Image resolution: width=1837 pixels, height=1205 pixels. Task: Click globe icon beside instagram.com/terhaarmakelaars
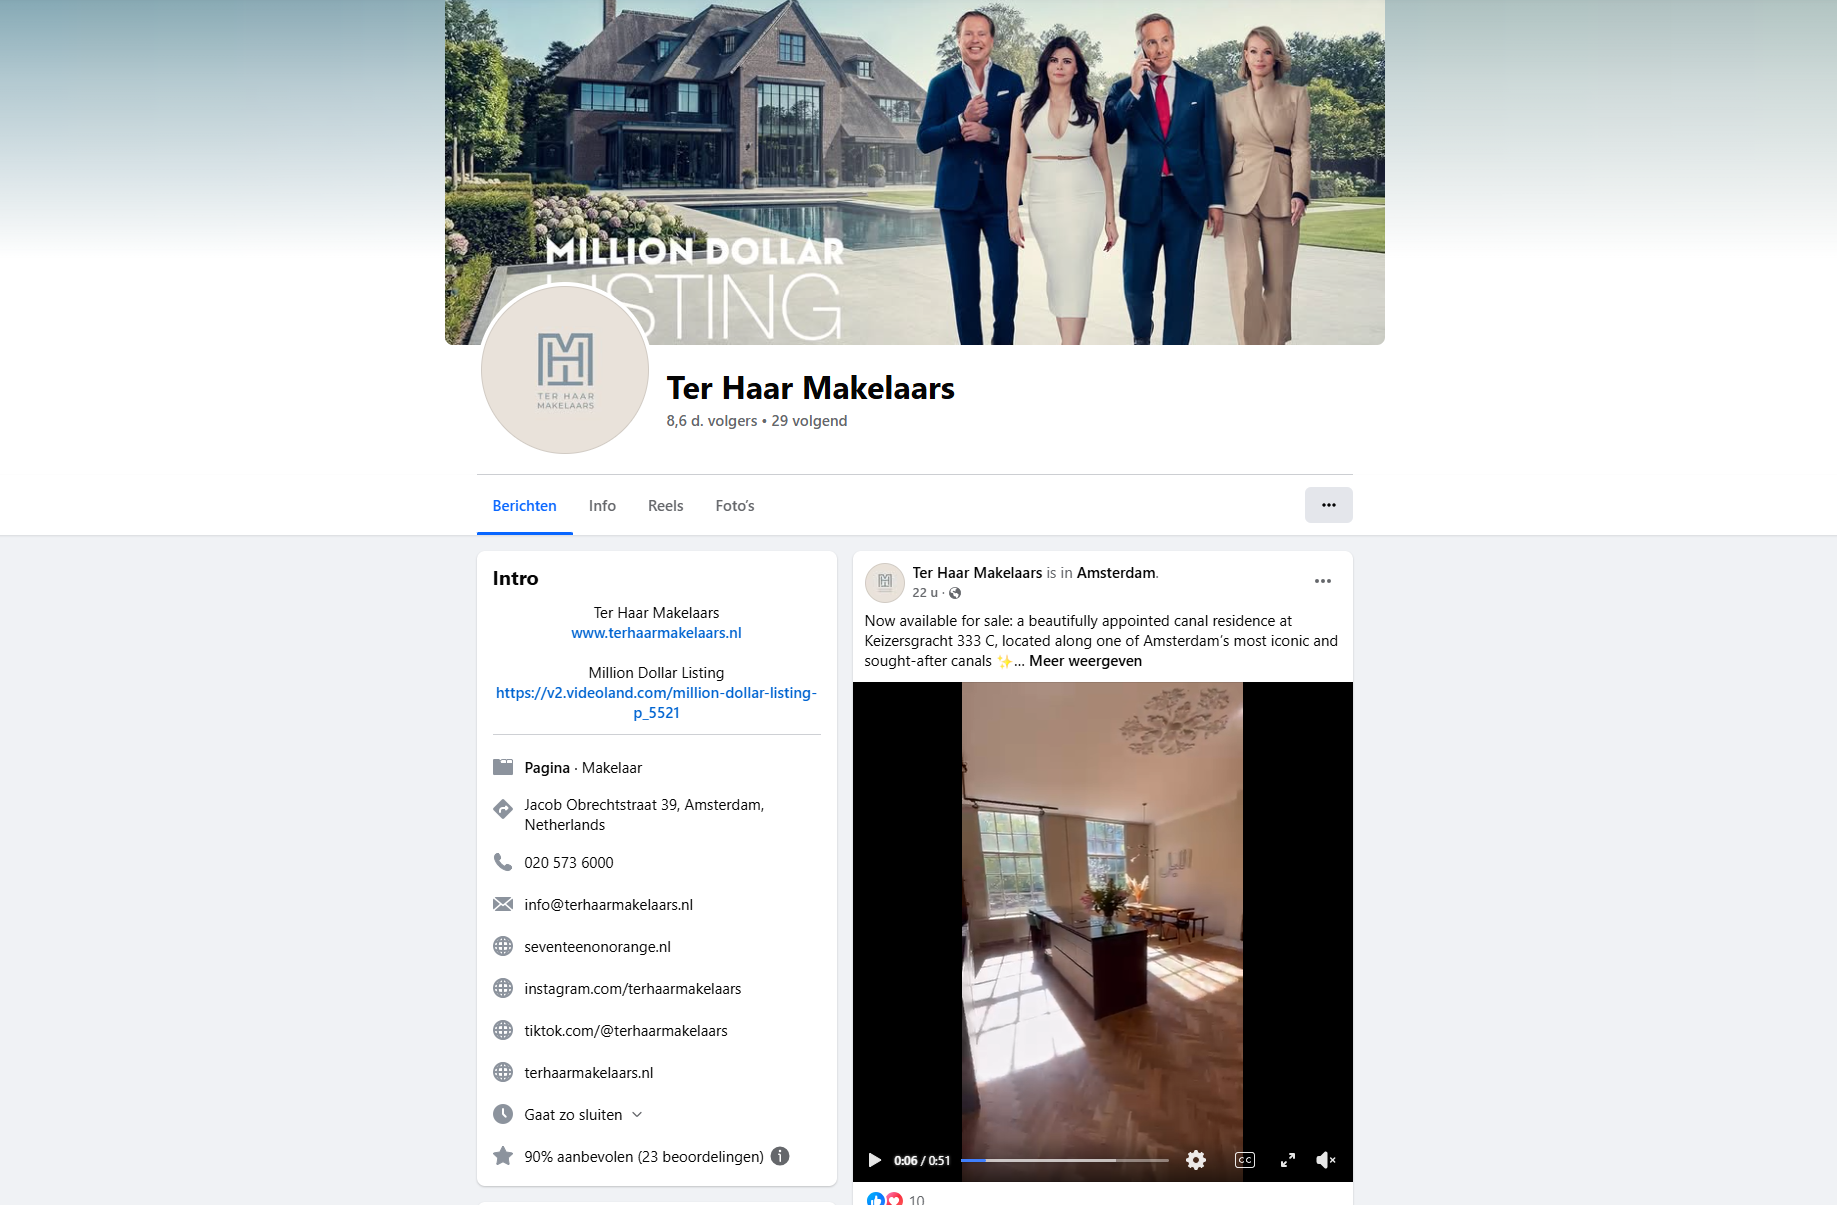coord(503,988)
